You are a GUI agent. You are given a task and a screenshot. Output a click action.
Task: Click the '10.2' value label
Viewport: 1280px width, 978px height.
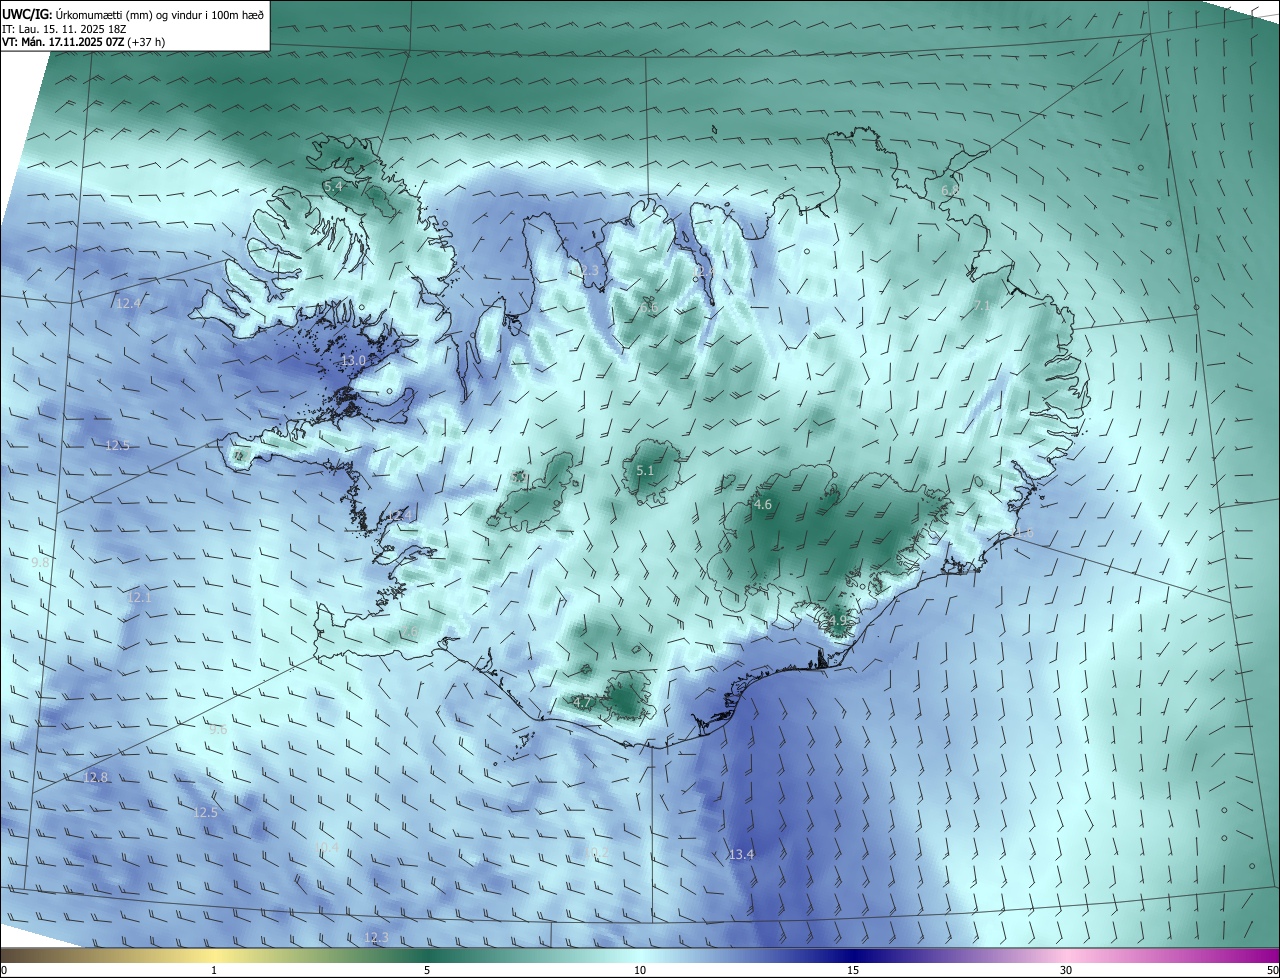point(597,852)
